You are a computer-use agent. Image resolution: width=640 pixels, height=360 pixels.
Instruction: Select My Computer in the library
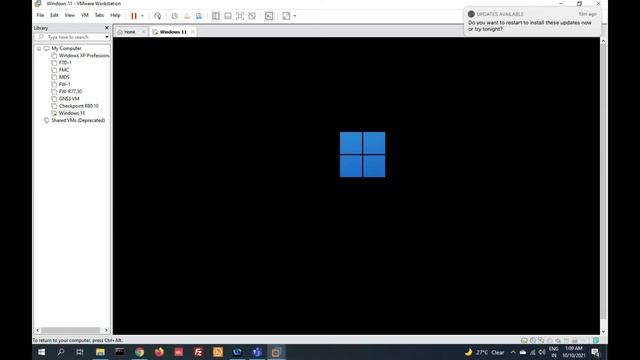click(x=66, y=48)
